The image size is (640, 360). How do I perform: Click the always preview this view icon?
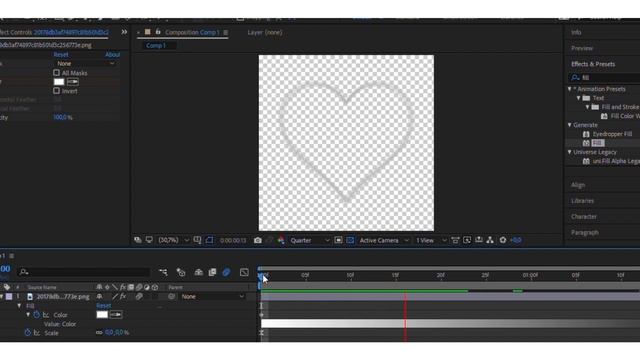point(138,240)
